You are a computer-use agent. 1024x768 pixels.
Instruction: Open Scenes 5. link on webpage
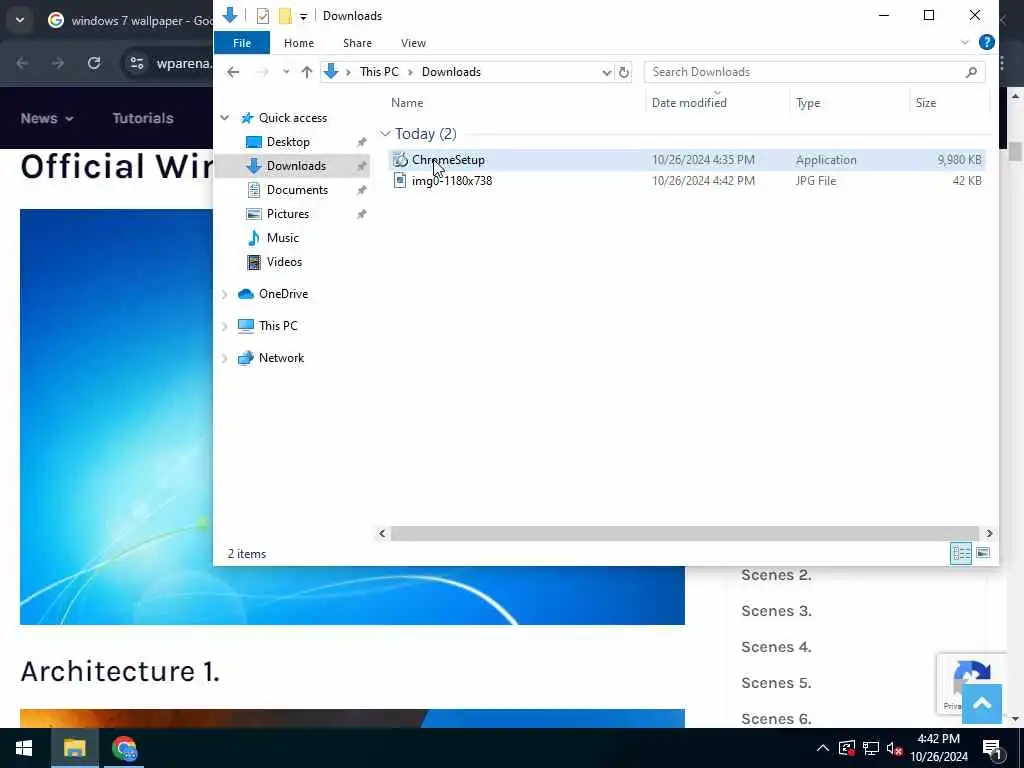776,683
